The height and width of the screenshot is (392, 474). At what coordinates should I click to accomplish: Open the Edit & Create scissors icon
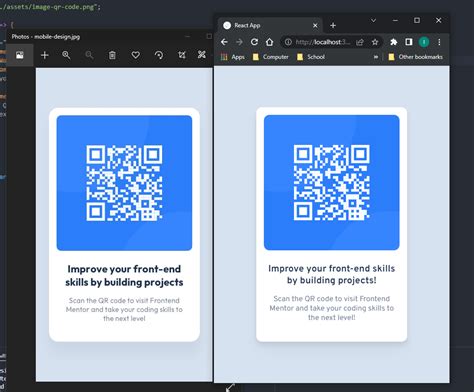point(202,54)
